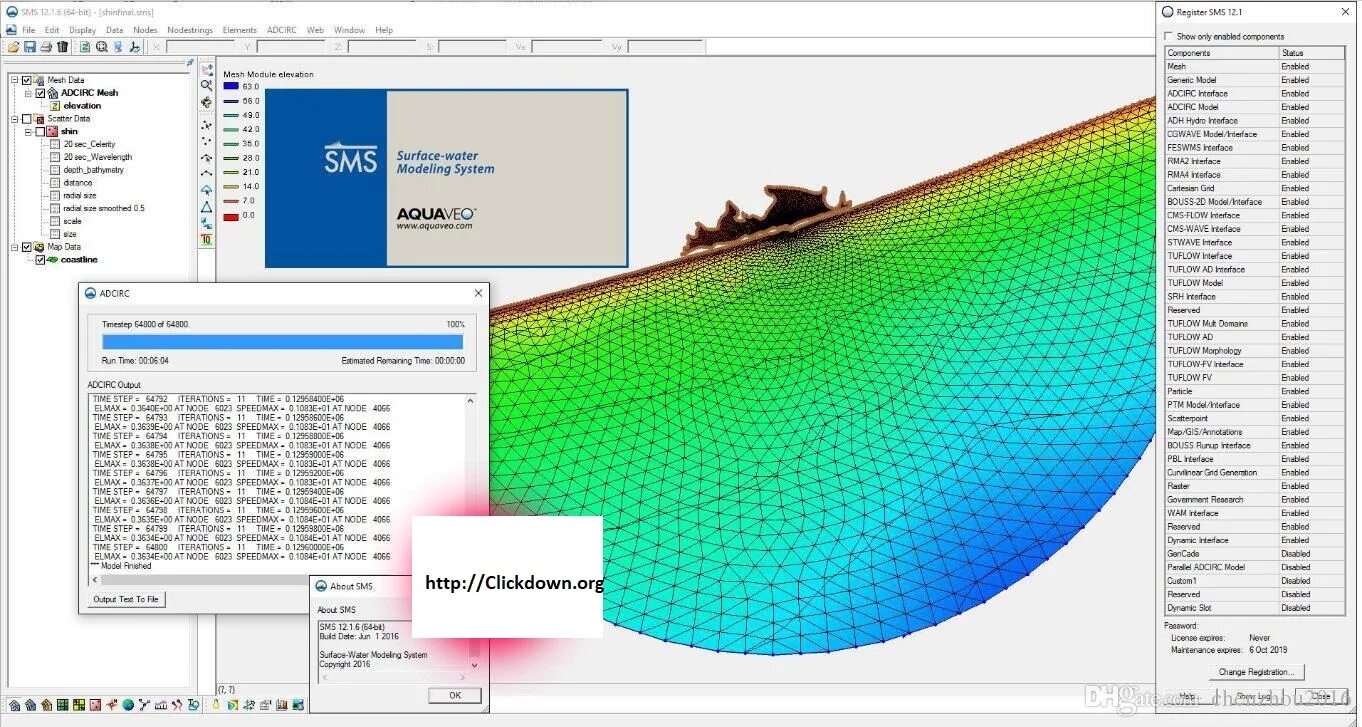The width and height of the screenshot is (1362, 727).
Task: Click the coastline coverage green icon
Action: [52, 260]
